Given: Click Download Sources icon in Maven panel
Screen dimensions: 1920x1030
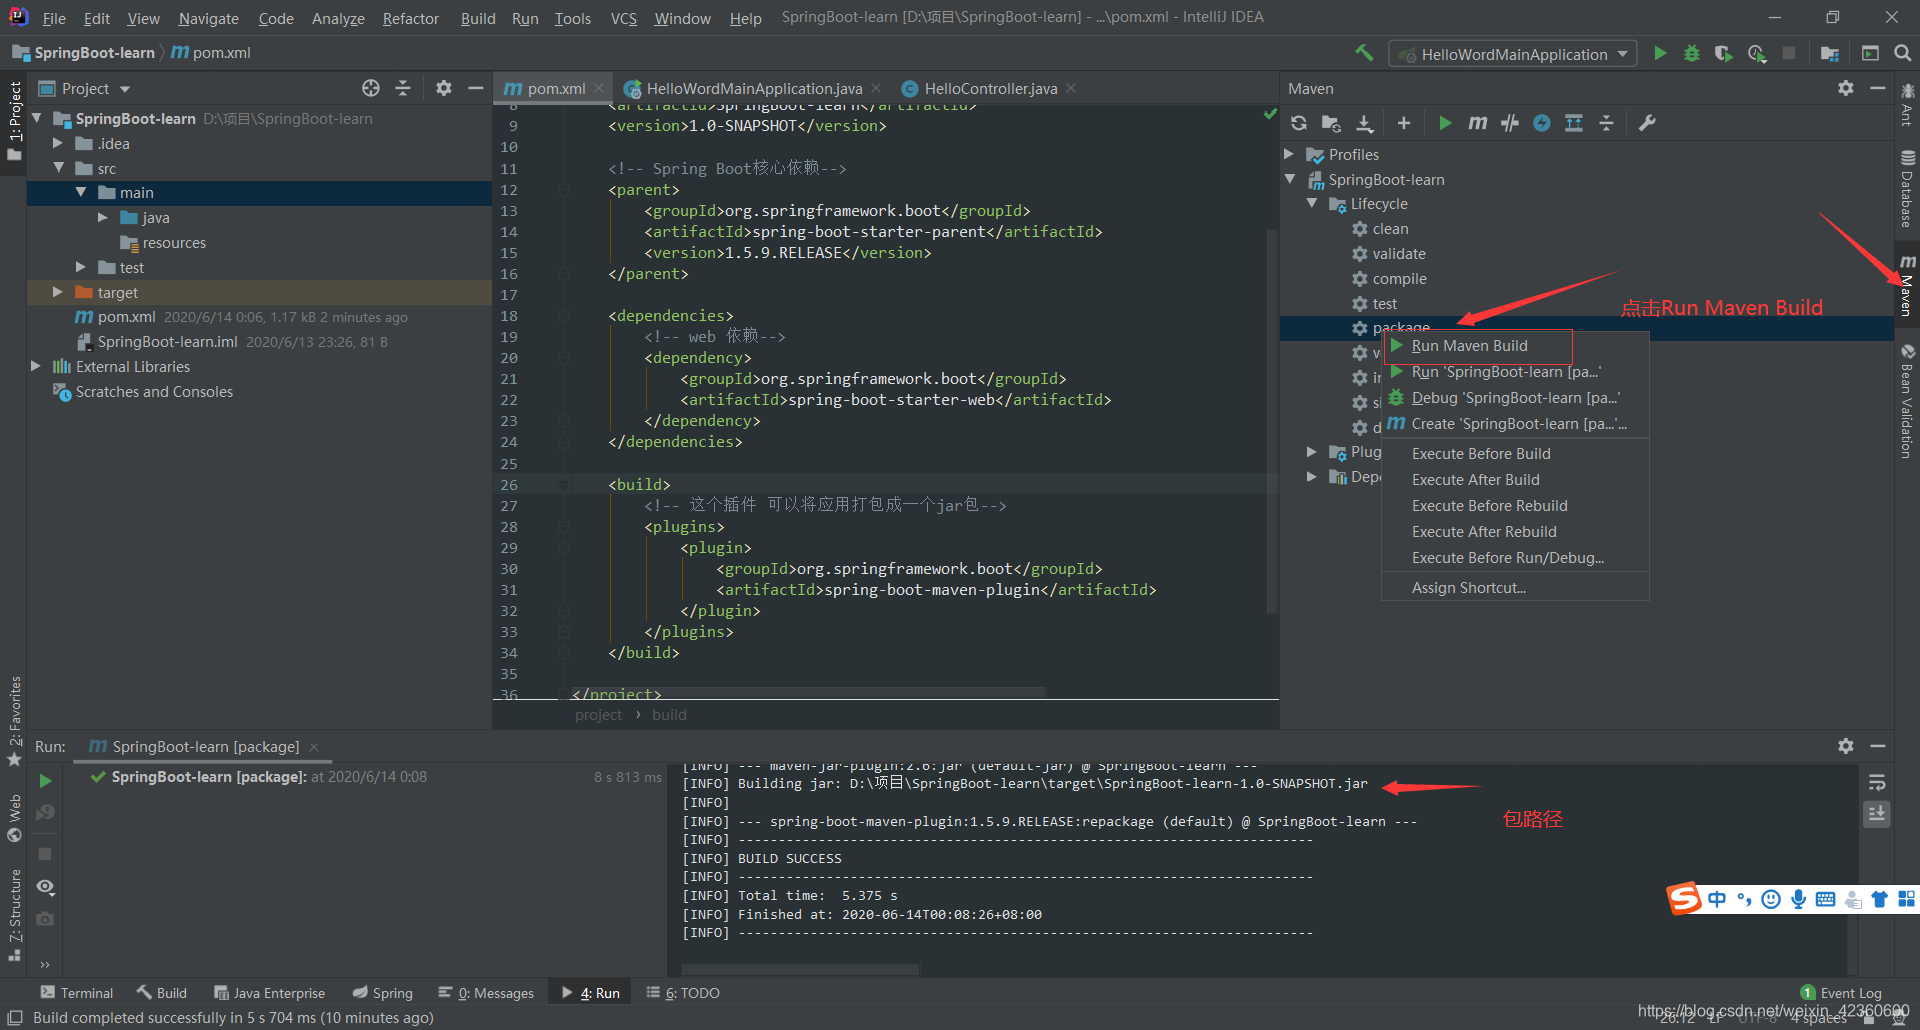Looking at the screenshot, I should (x=1365, y=123).
